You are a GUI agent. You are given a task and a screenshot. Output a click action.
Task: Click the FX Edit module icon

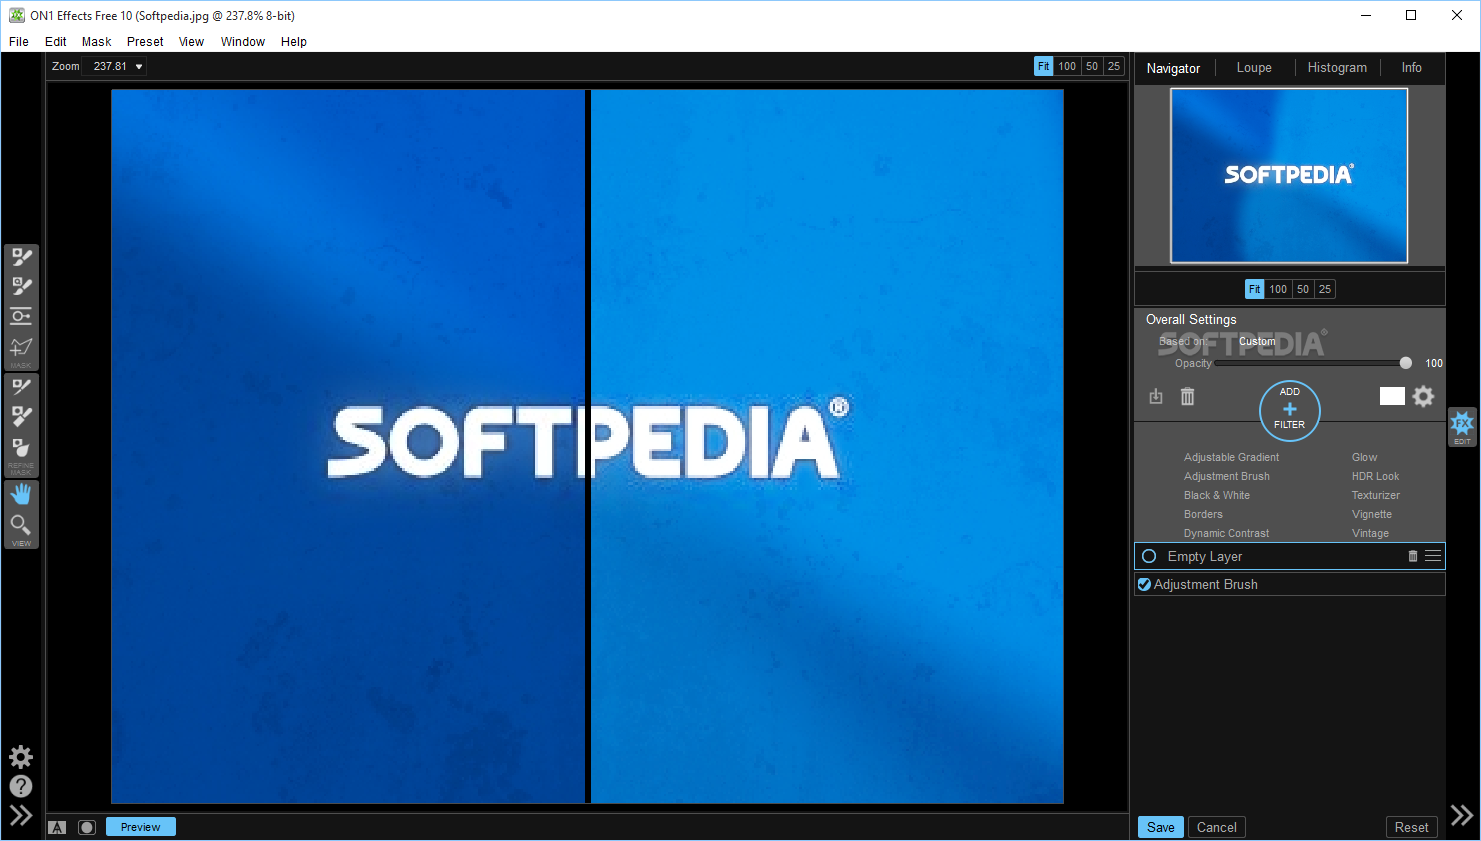[1462, 425]
